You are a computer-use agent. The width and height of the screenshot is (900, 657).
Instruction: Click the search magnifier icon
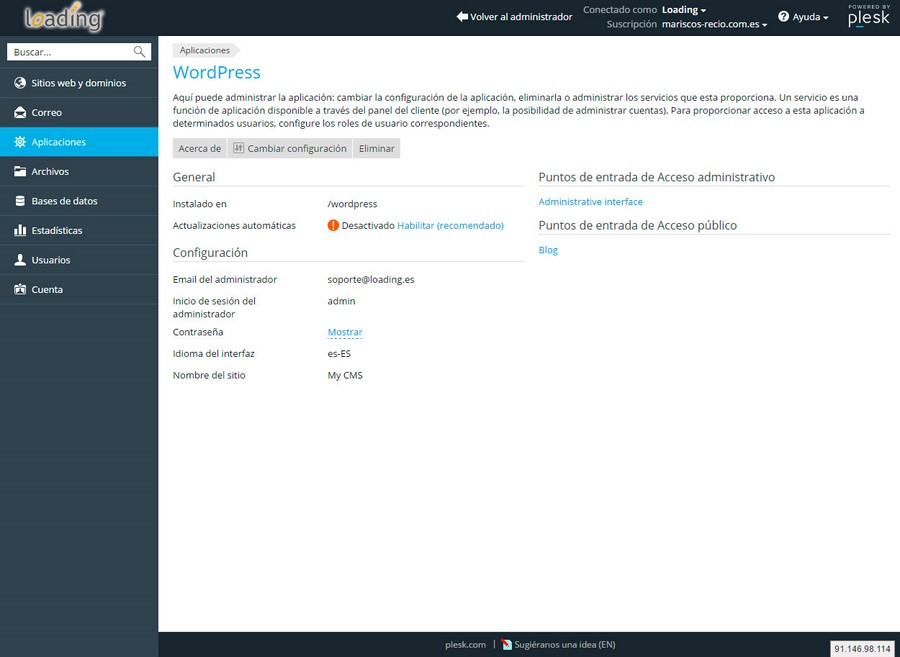tap(139, 52)
